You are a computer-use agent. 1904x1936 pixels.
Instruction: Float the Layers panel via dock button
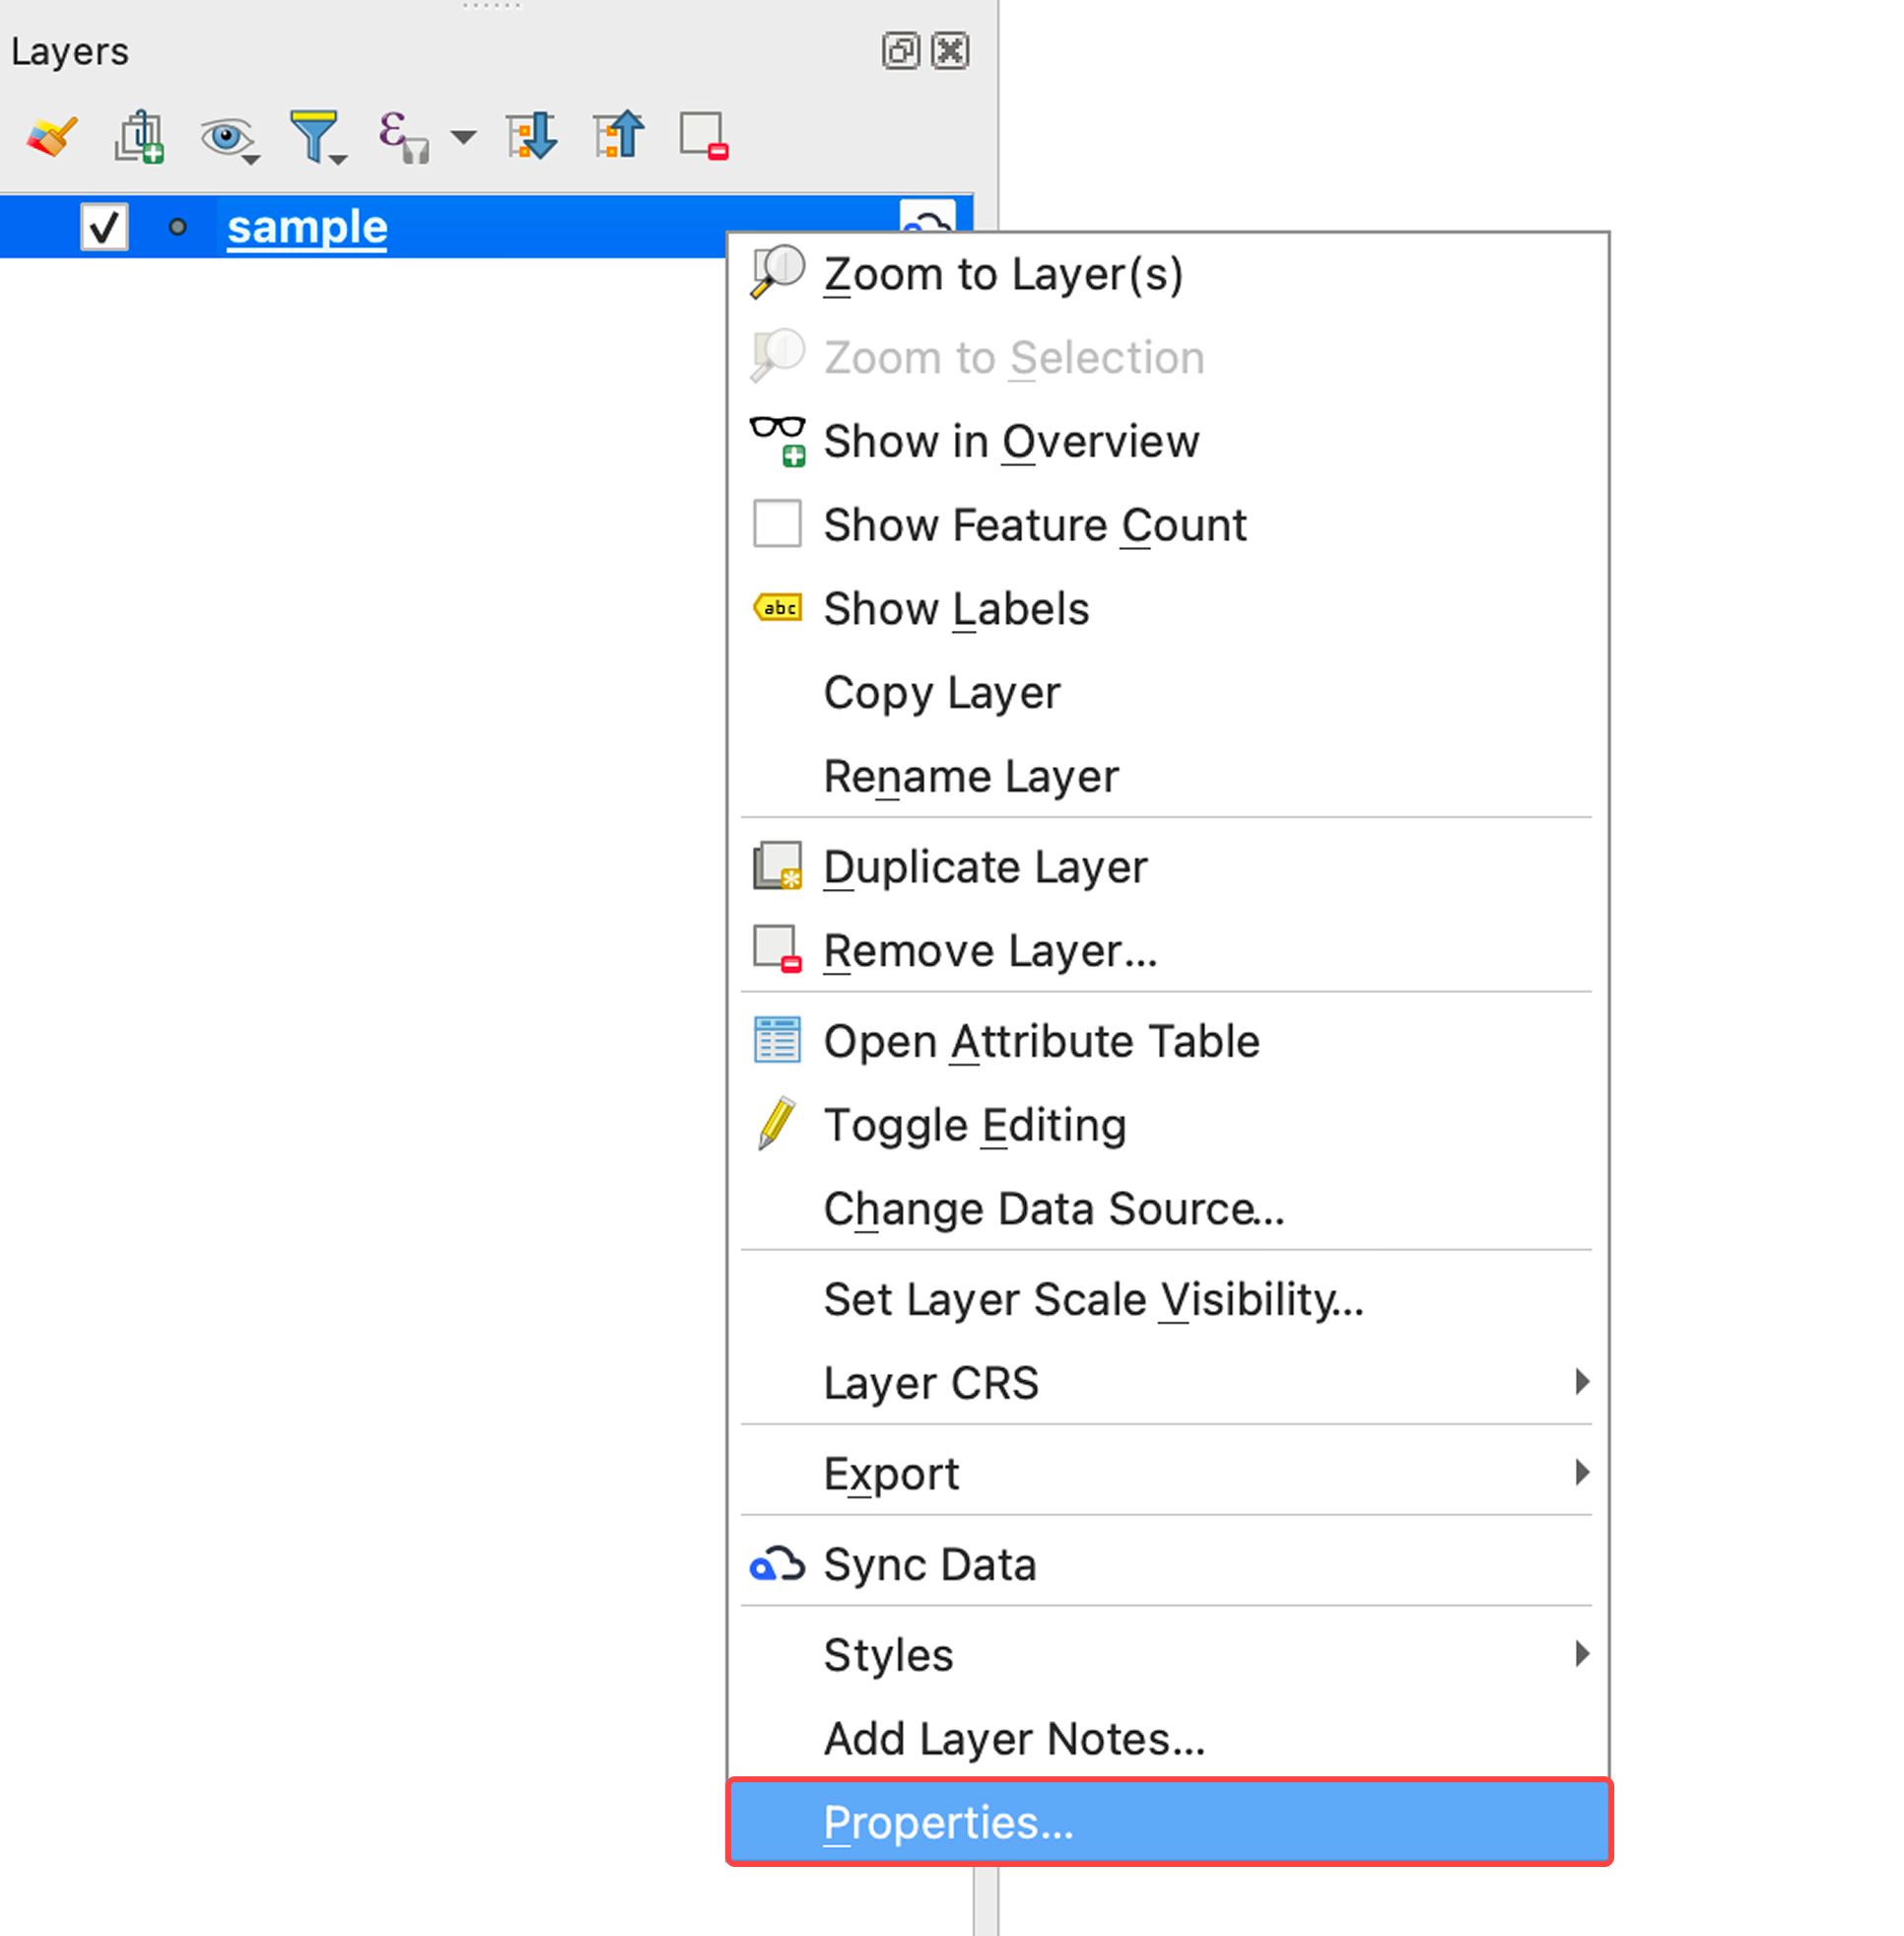tap(900, 51)
